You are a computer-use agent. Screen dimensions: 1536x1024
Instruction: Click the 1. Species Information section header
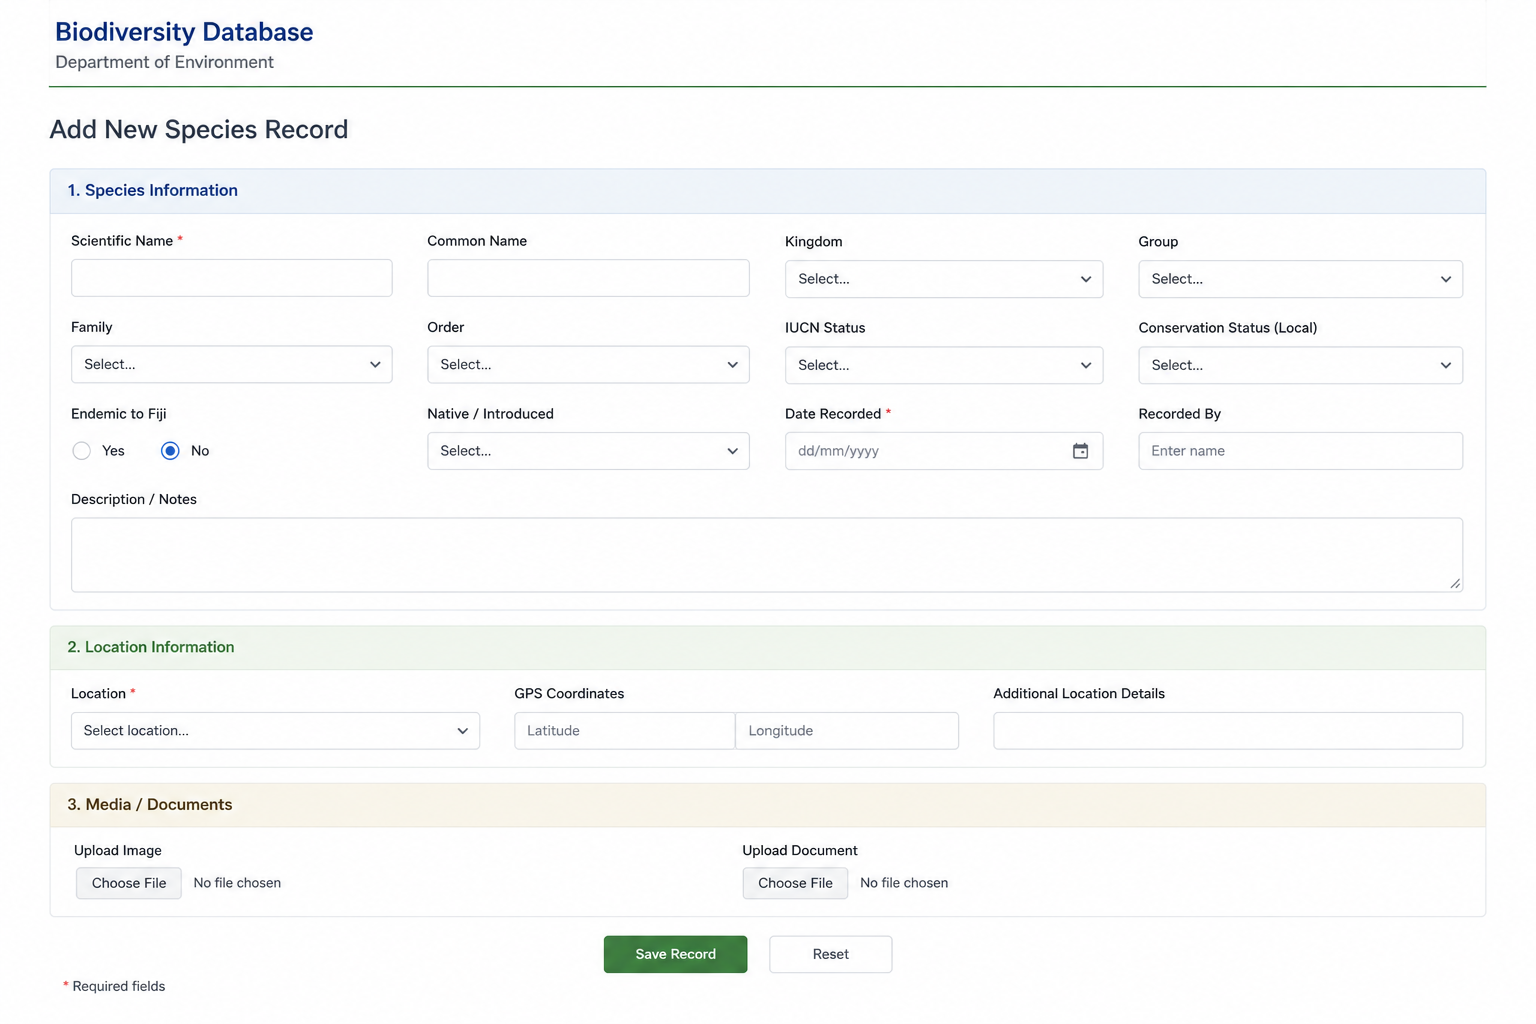pyautogui.click(x=768, y=191)
